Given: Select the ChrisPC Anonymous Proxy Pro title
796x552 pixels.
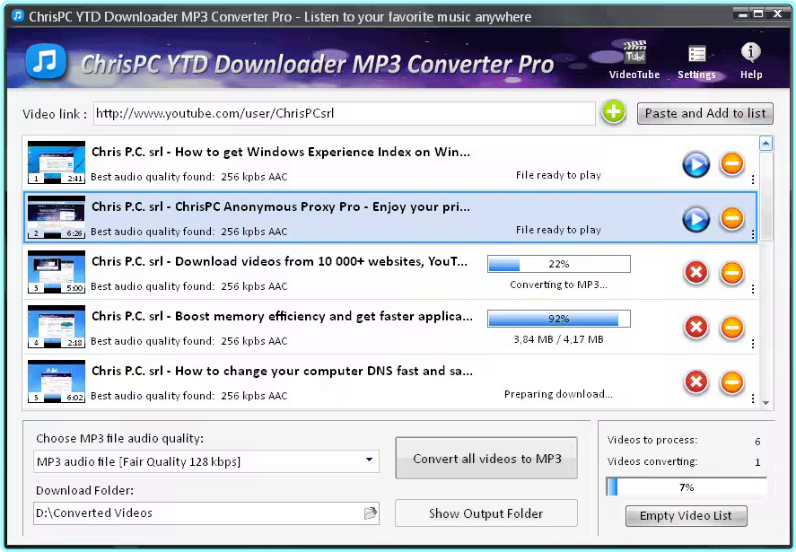Looking at the screenshot, I should pos(281,207).
